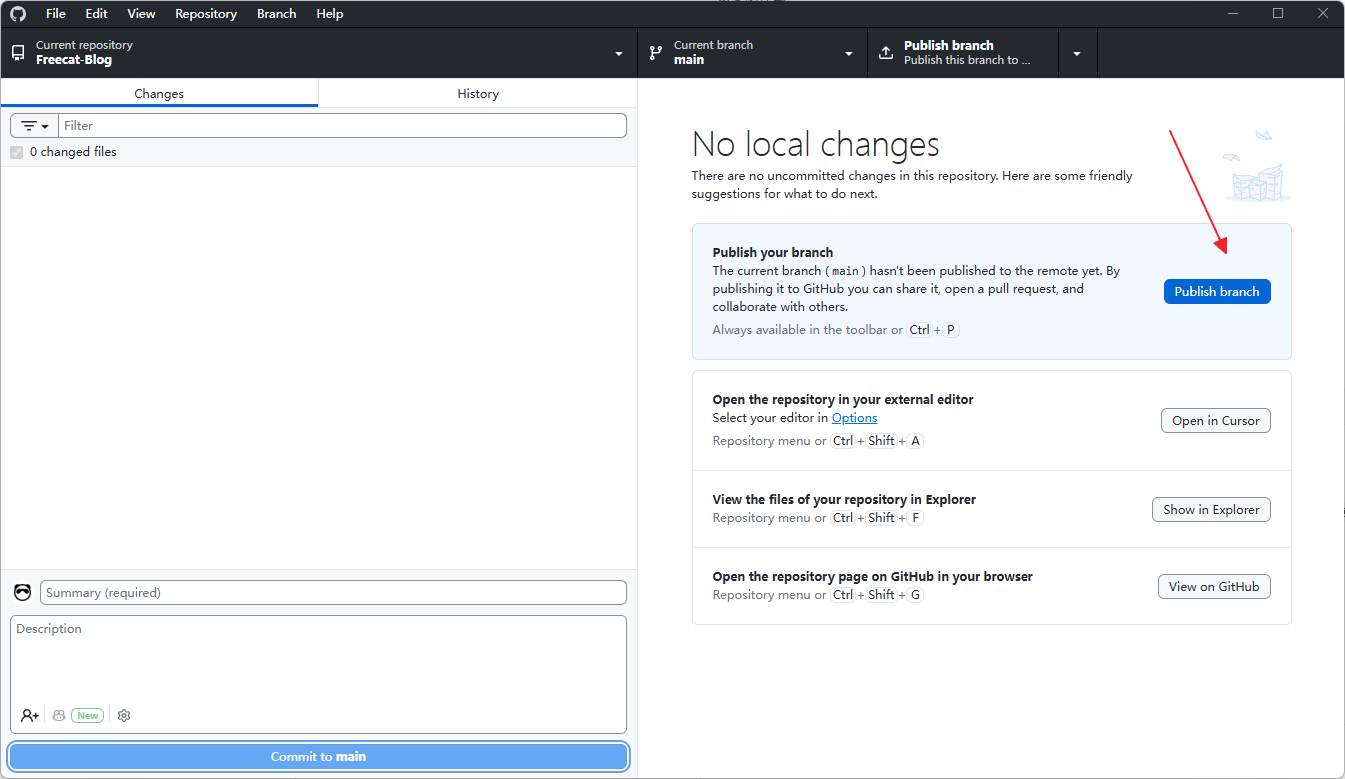Viewport: 1345px width, 779px height.
Task: Open the Current repository Freecat-Blog dropdown
Action: [x=319, y=53]
